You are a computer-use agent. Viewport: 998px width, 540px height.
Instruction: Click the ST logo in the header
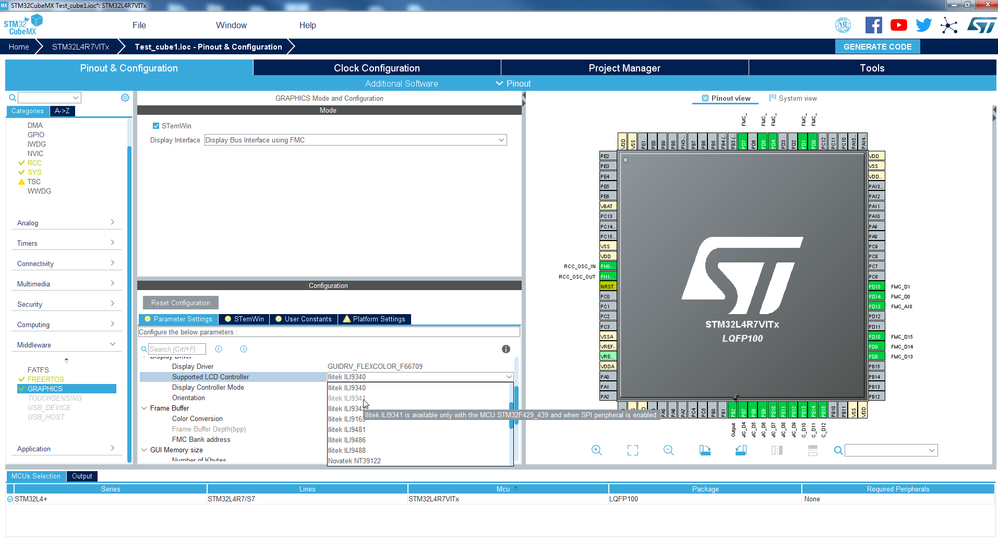click(981, 25)
